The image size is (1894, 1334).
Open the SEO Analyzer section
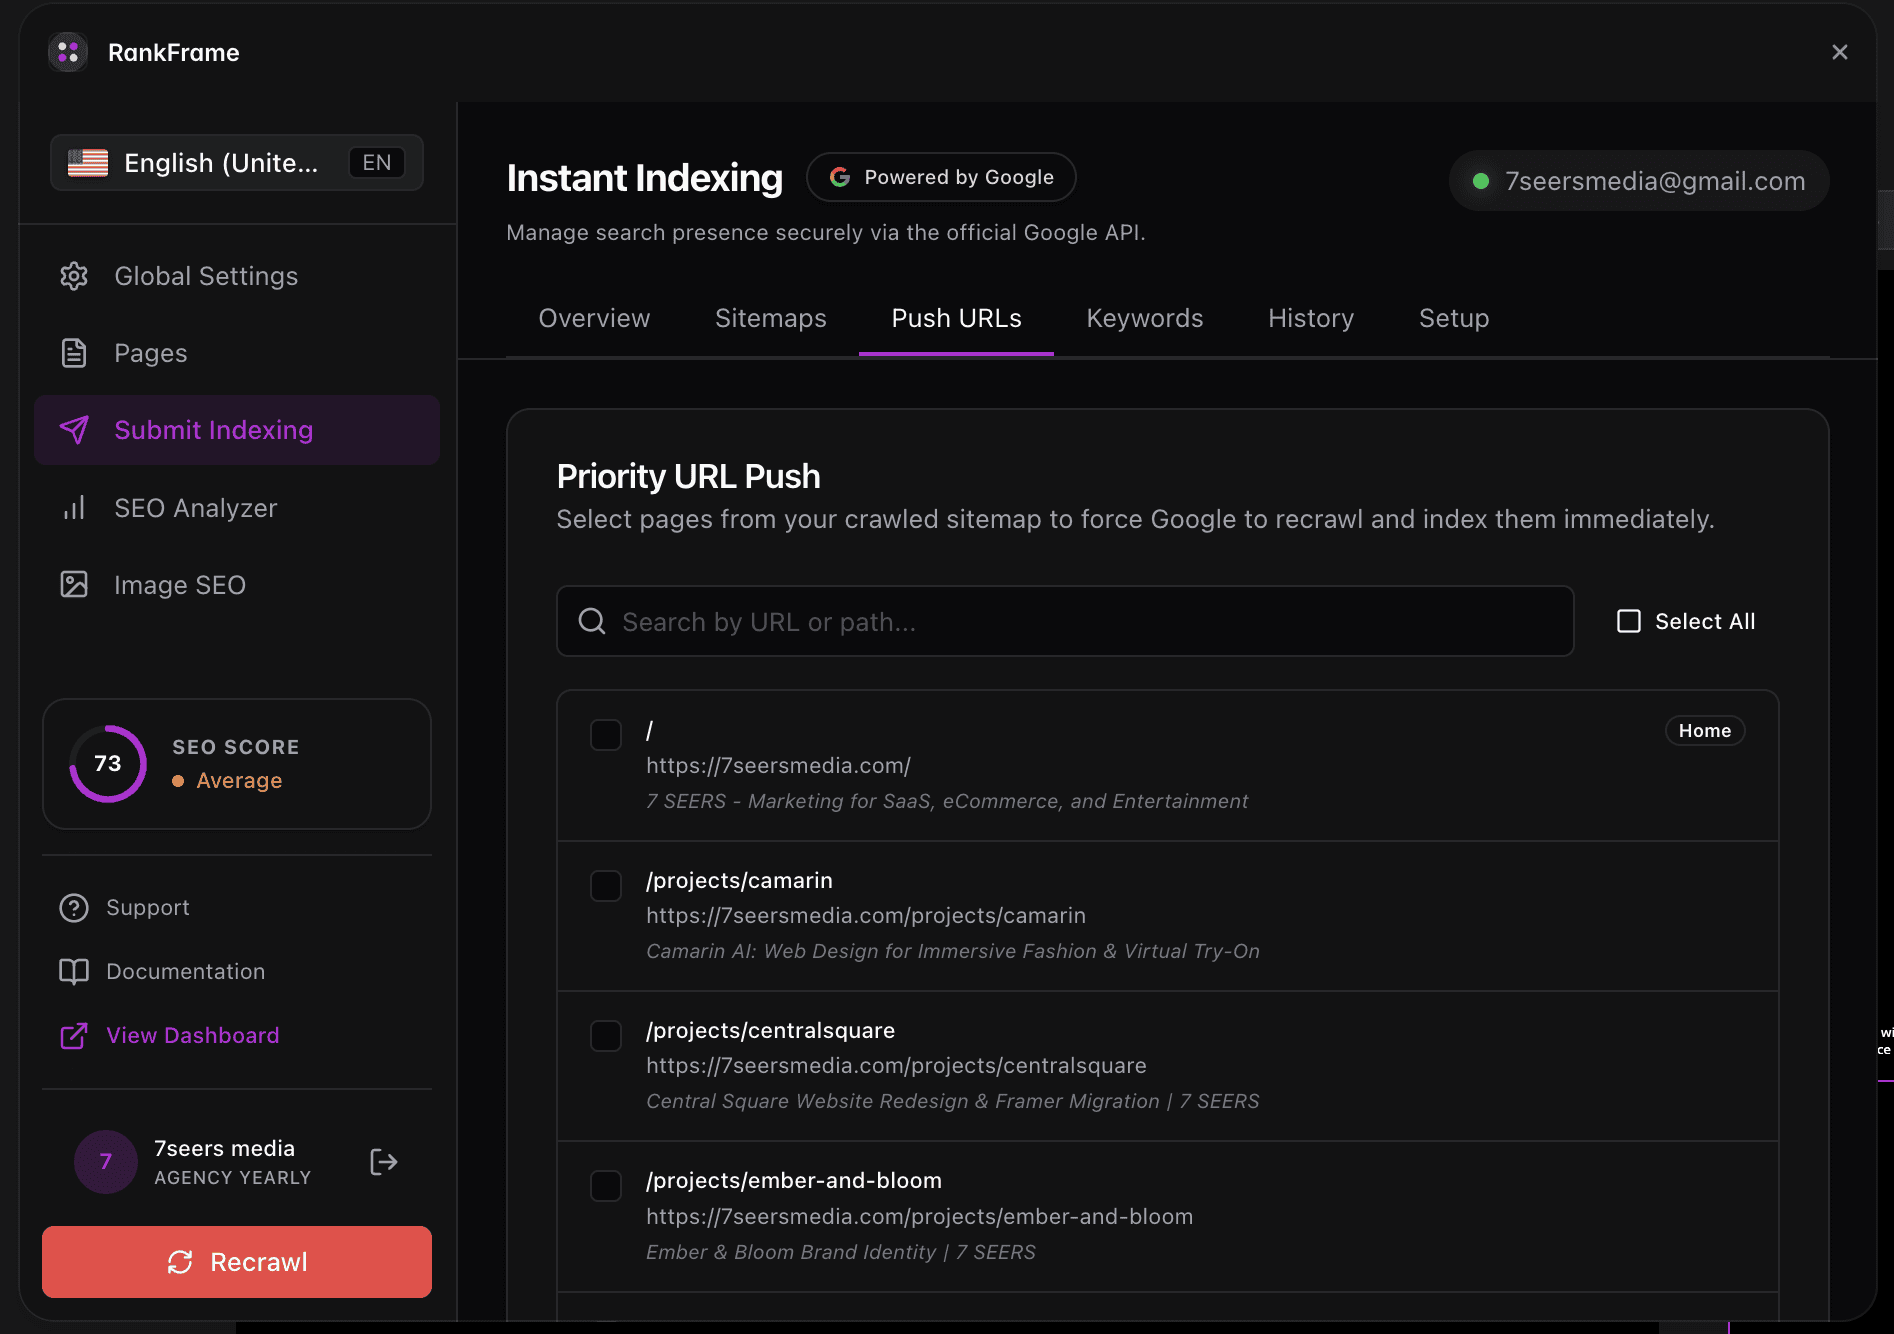coord(237,508)
